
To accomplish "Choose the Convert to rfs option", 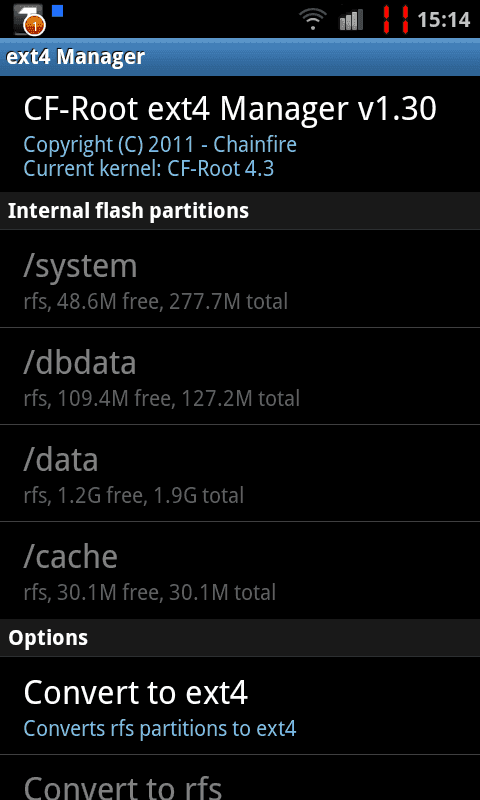I will tap(240, 778).
